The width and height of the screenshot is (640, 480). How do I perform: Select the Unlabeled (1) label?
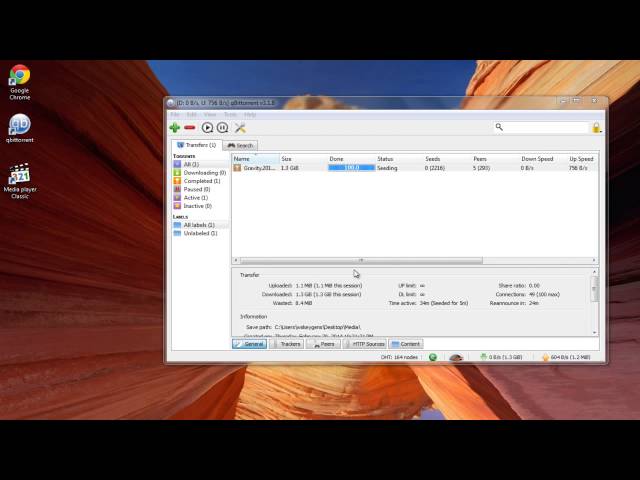click(x=200, y=233)
